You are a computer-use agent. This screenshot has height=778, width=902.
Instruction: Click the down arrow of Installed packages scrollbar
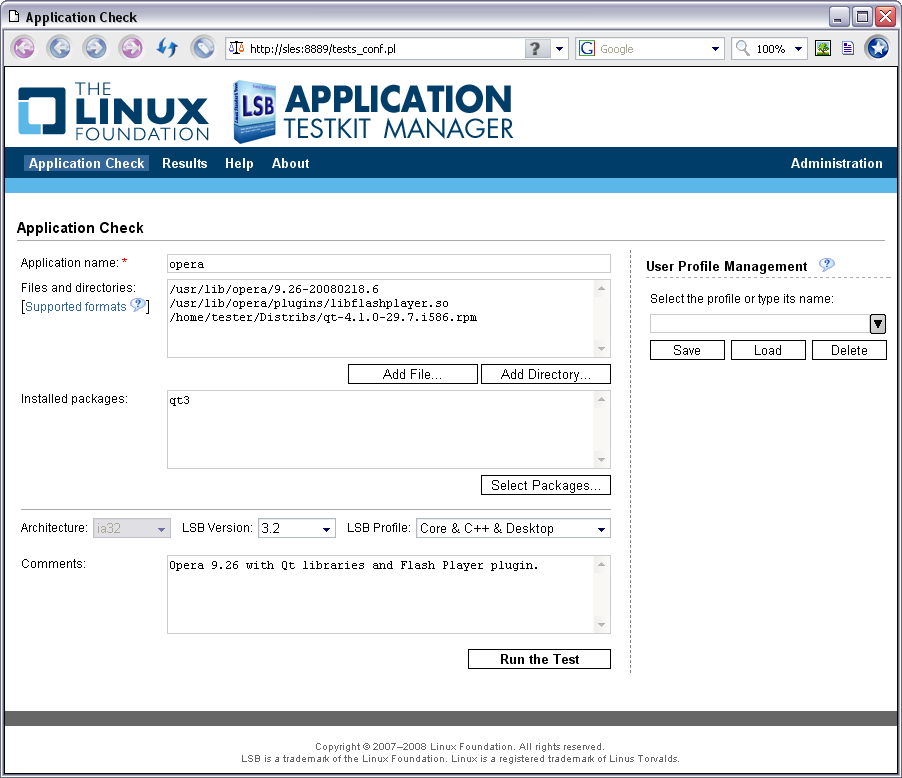pos(601,460)
